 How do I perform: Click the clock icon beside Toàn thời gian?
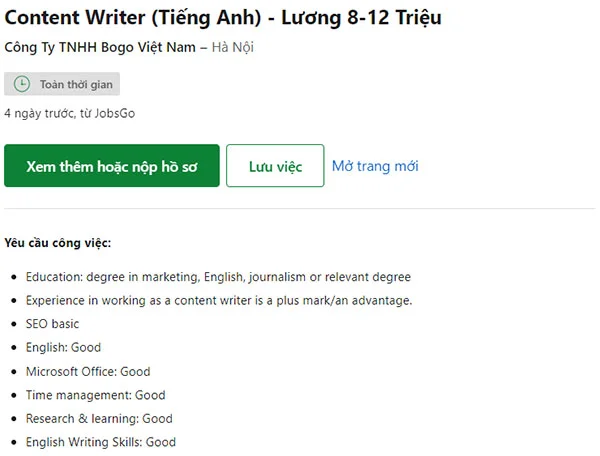pos(22,84)
